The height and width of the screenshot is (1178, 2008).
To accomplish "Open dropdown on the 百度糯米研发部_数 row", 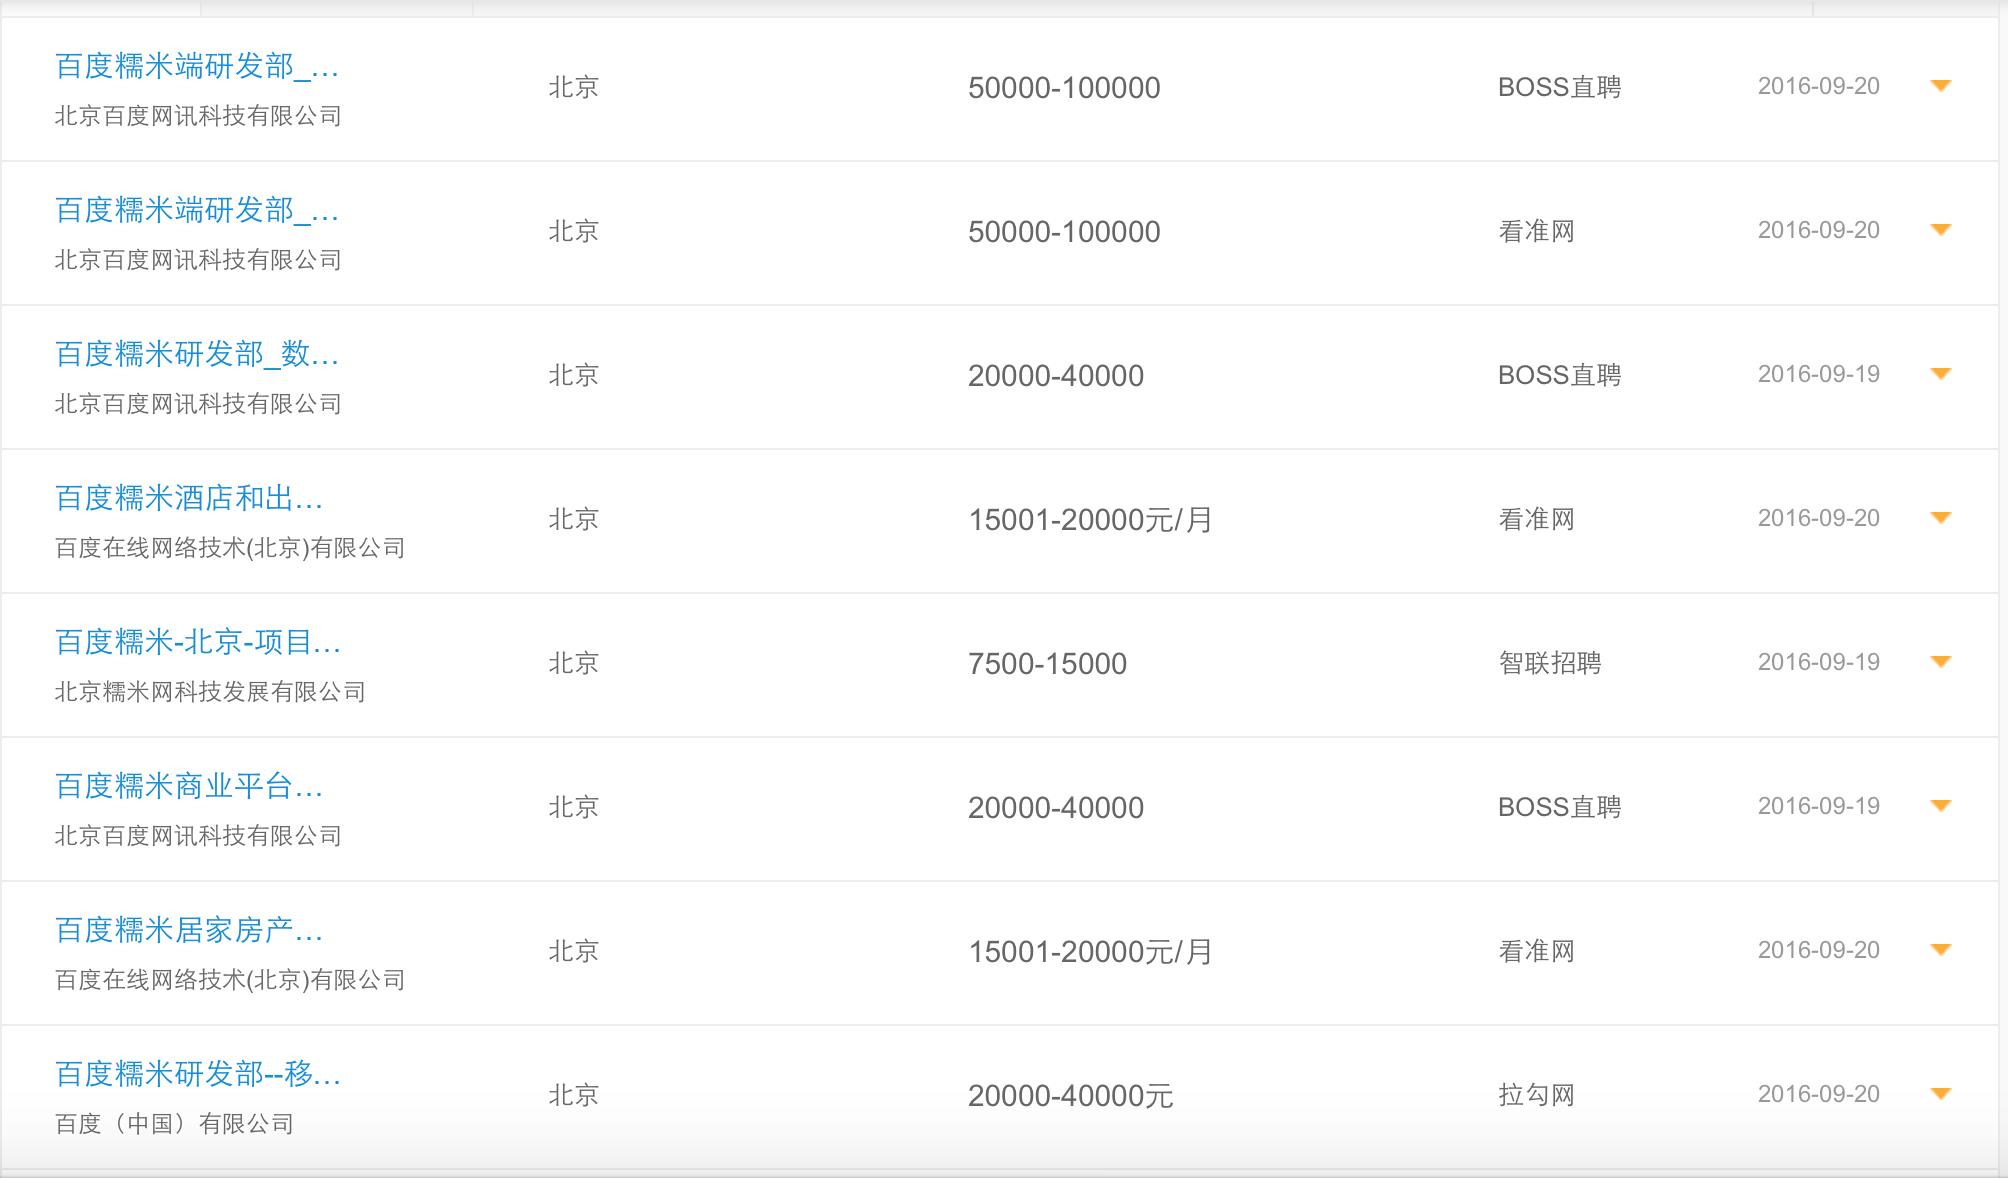I will (x=1940, y=375).
